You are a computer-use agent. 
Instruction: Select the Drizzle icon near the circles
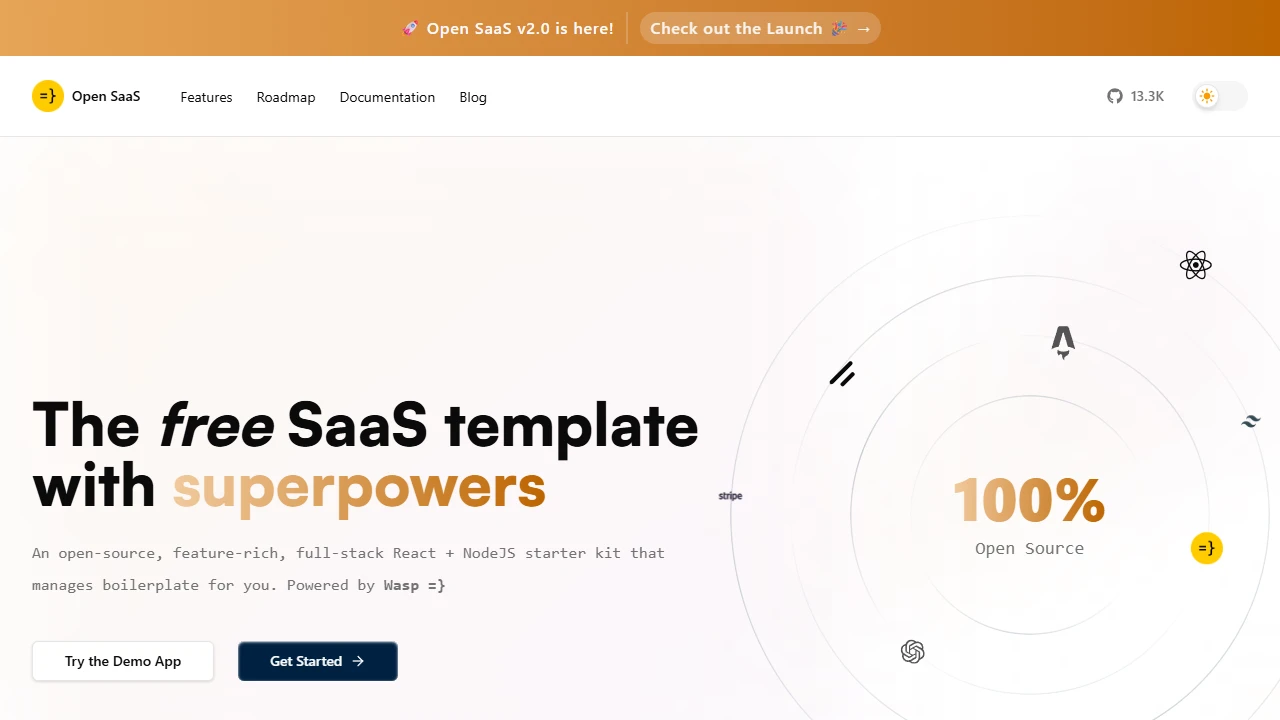click(842, 374)
